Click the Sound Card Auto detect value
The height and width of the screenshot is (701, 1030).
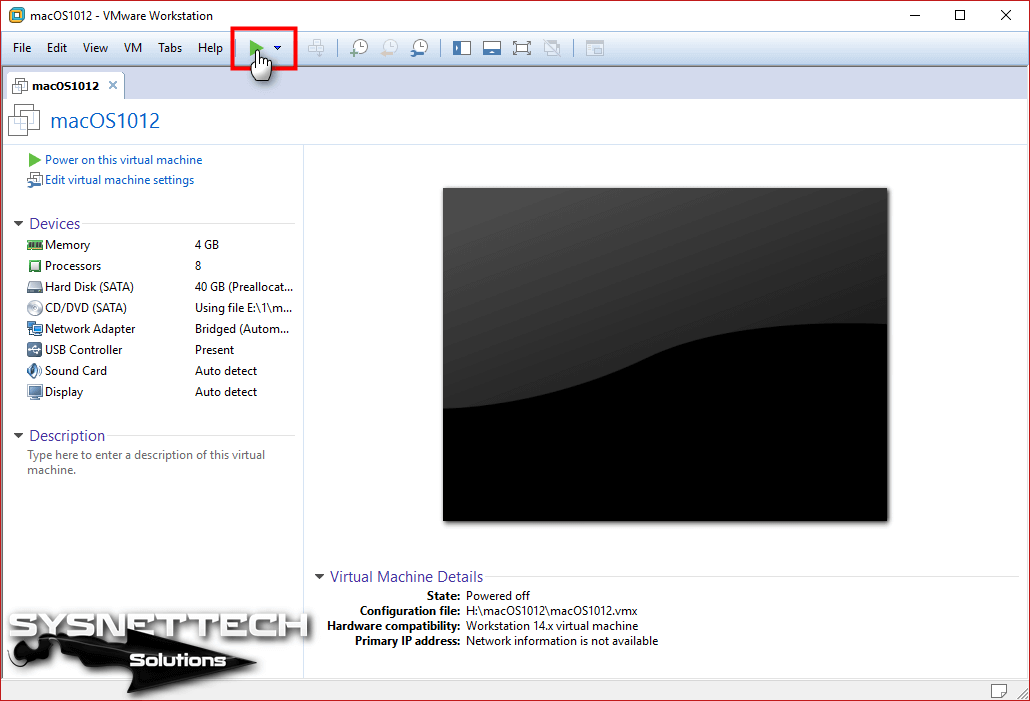click(226, 371)
